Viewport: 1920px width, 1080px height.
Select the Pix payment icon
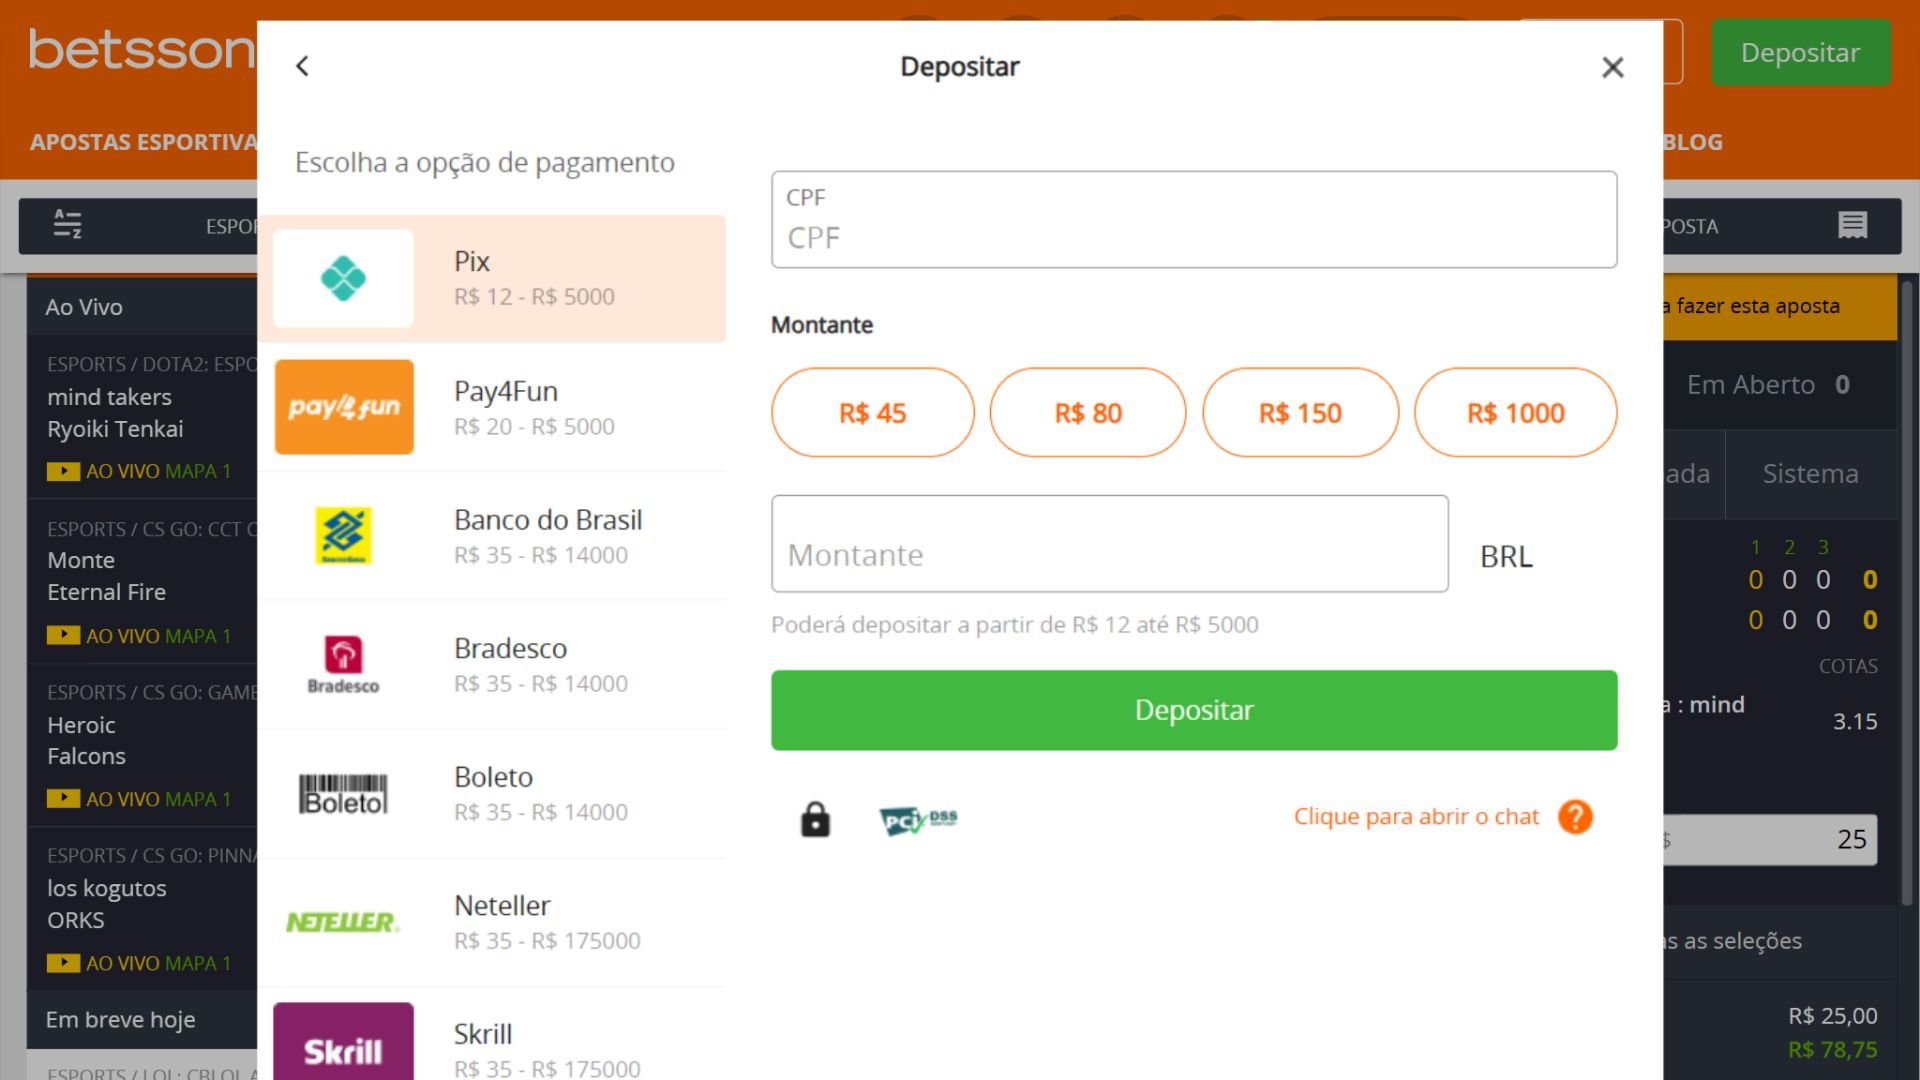(x=343, y=278)
